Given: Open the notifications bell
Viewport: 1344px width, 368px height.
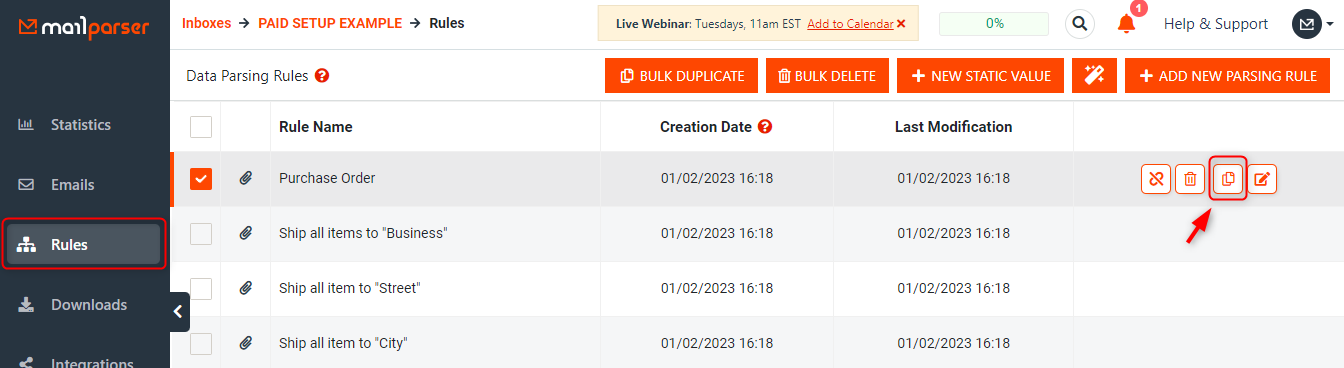Looking at the screenshot, I should pos(1127,24).
